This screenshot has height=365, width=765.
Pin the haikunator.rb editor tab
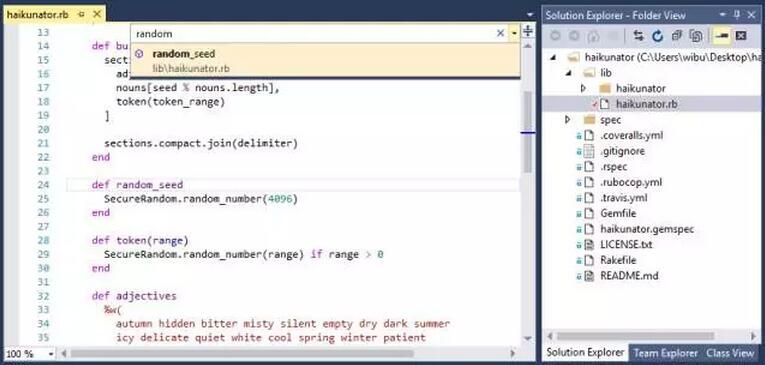click(x=81, y=14)
